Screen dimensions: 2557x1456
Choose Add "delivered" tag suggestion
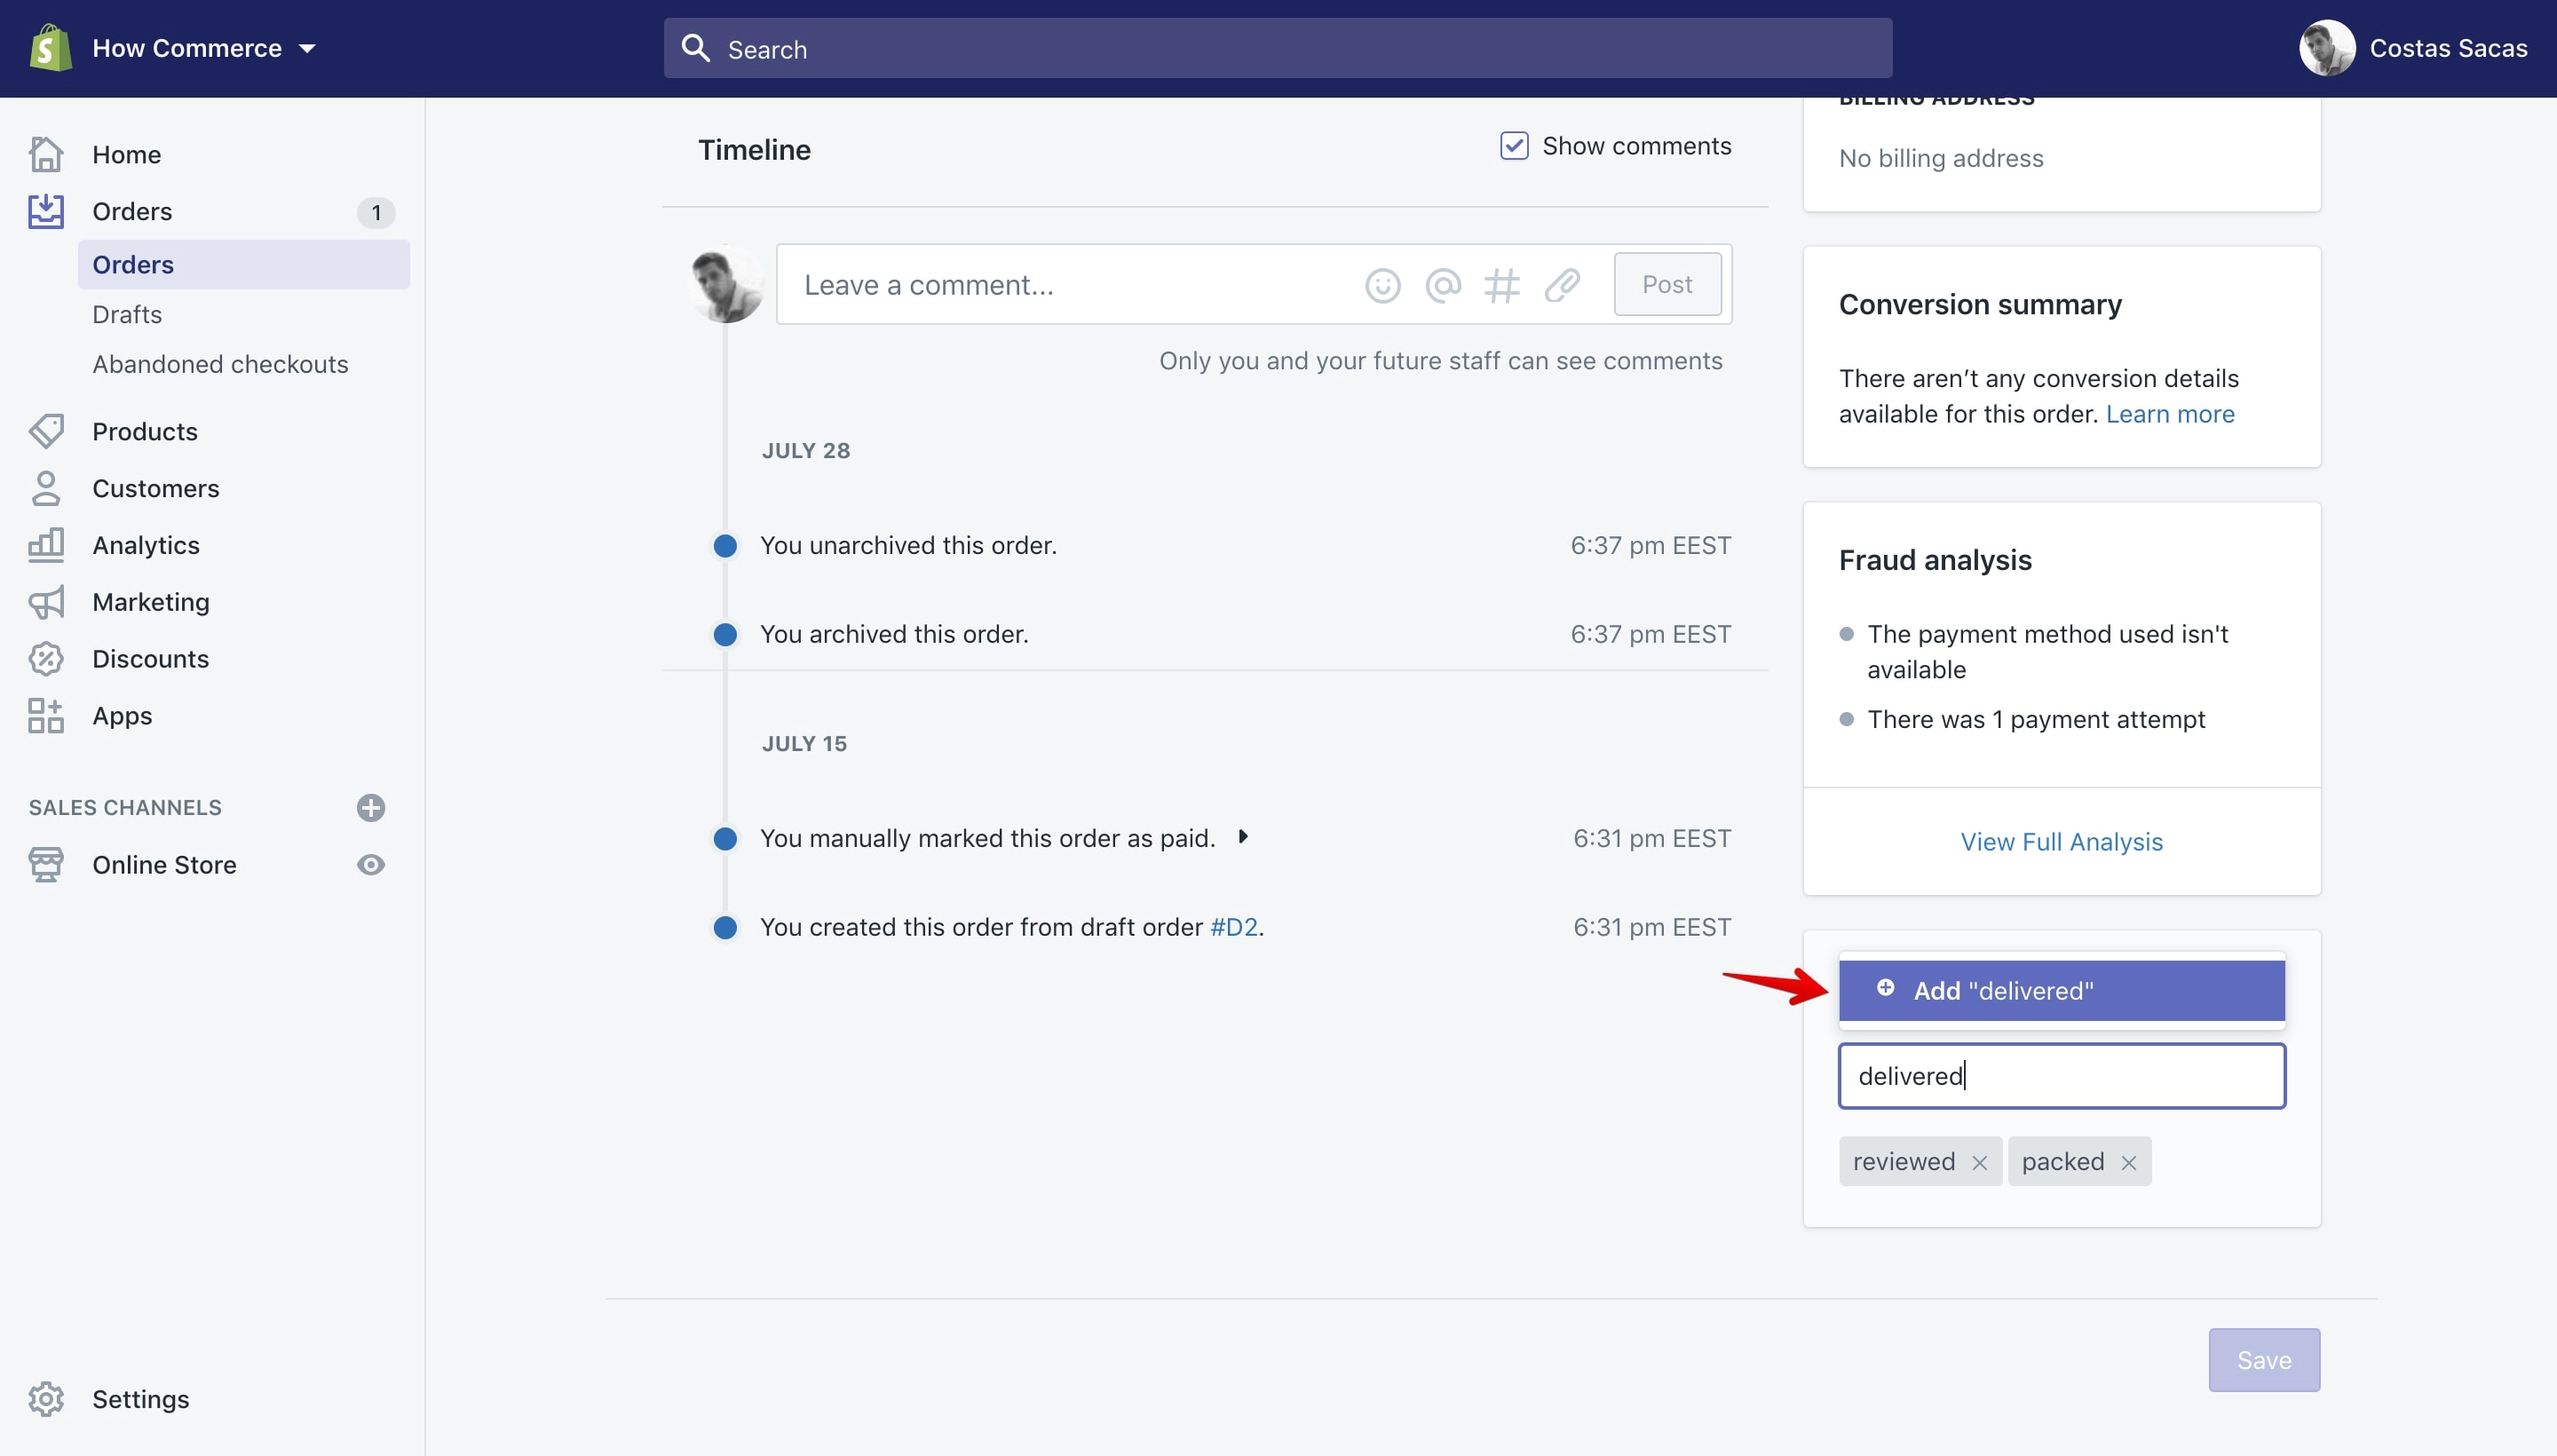[x=2061, y=991]
